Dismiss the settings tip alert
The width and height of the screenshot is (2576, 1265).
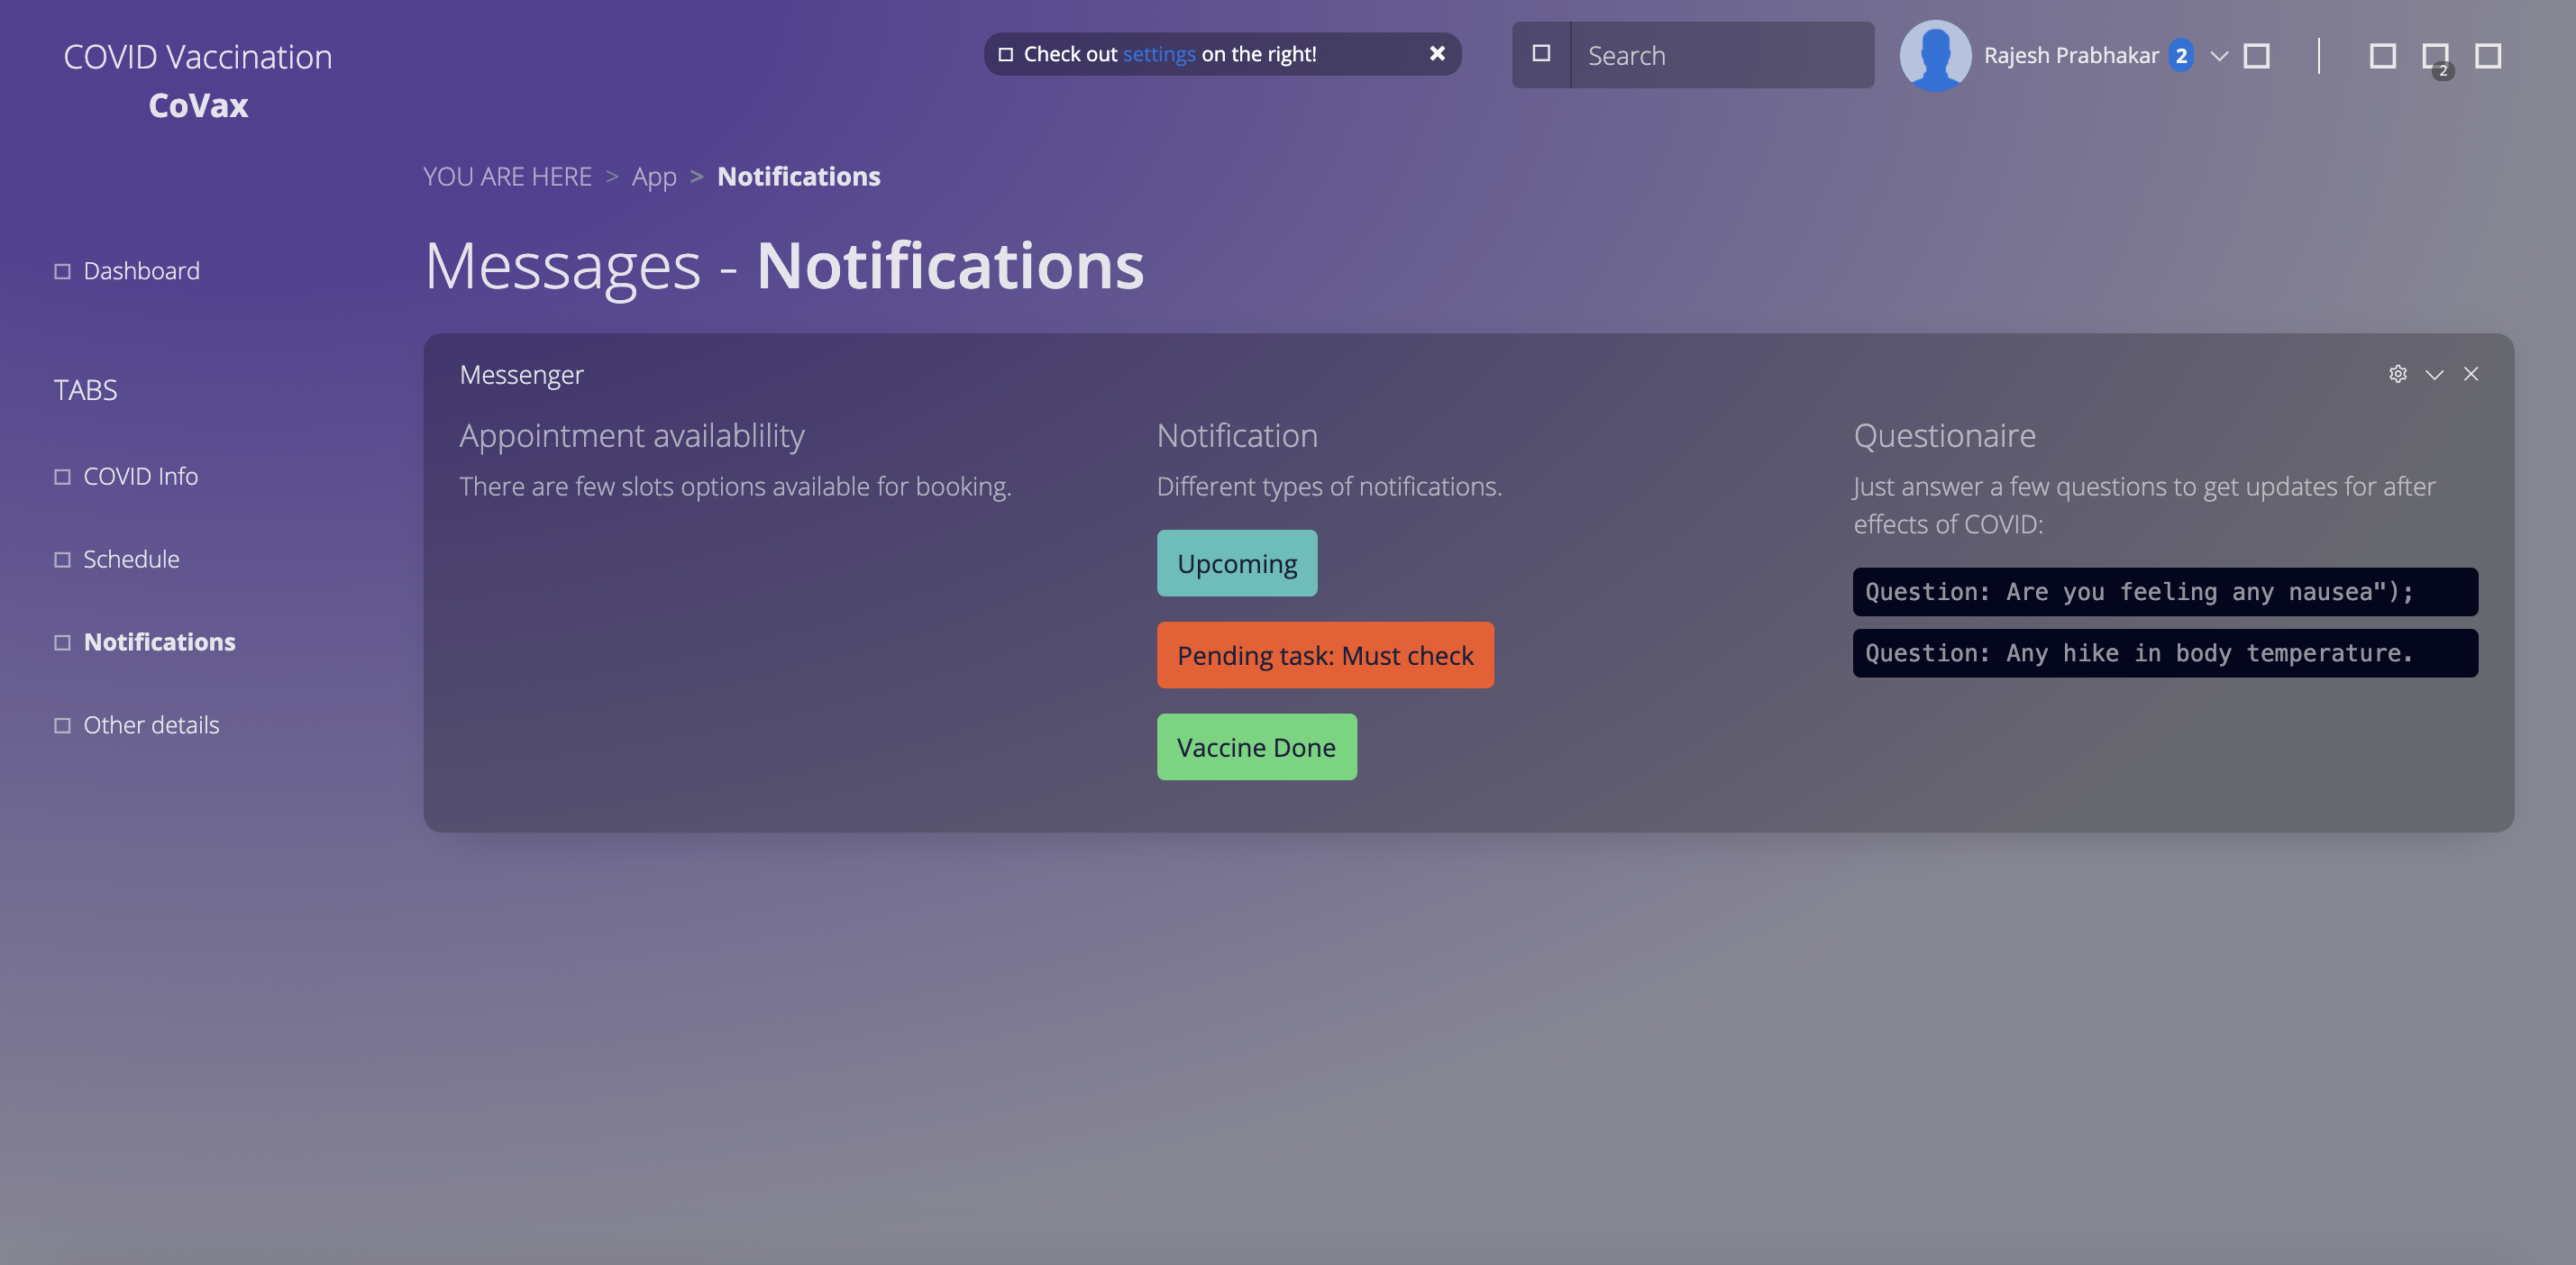(x=1437, y=54)
